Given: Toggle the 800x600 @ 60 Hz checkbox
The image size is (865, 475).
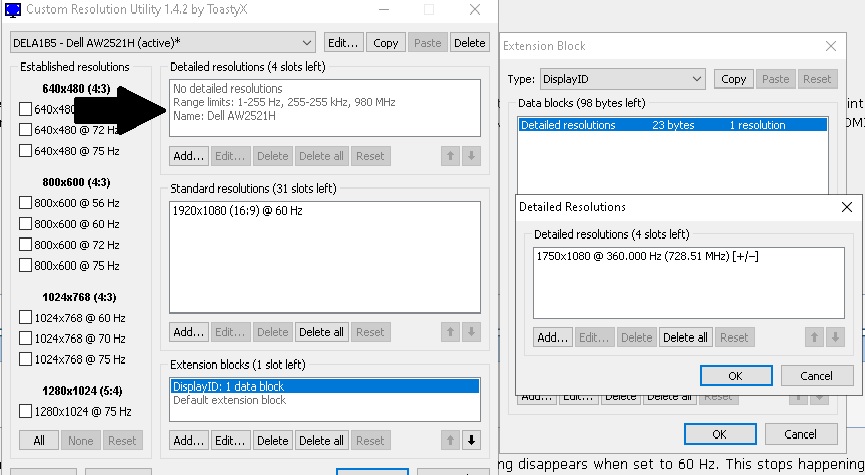Looking at the screenshot, I should click(x=26, y=224).
